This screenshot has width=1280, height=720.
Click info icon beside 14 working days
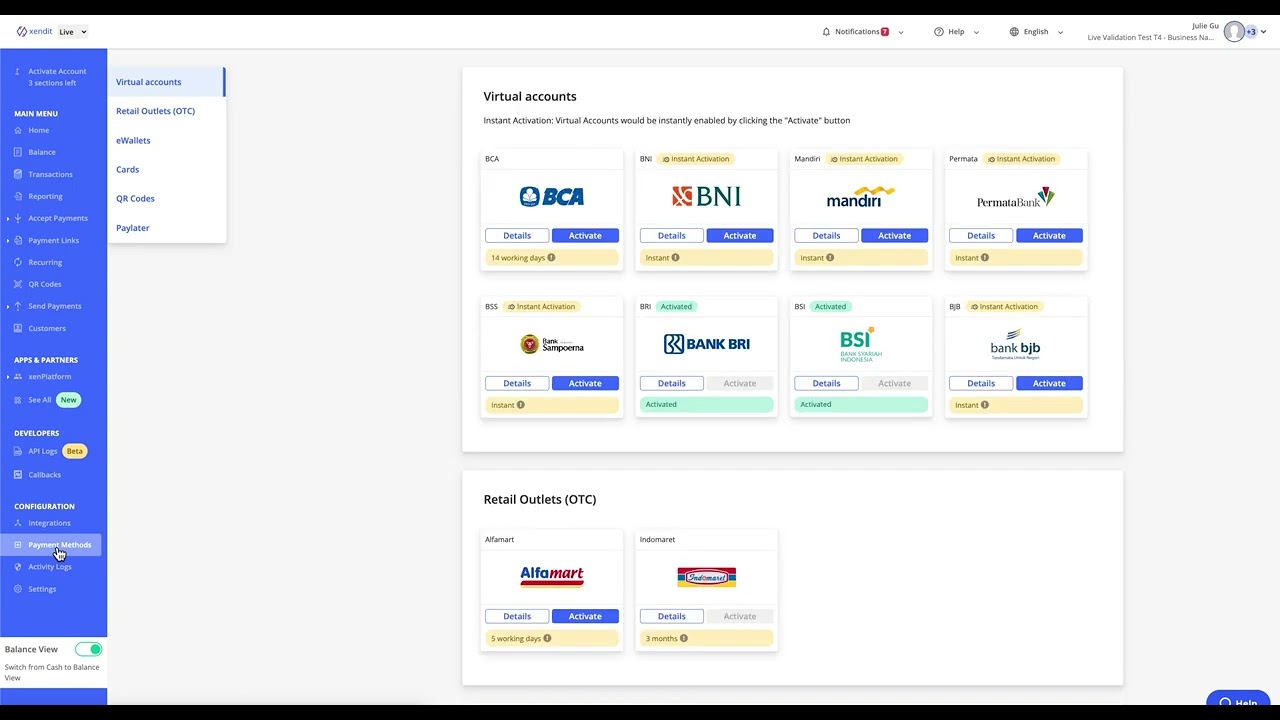coord(551,257)
